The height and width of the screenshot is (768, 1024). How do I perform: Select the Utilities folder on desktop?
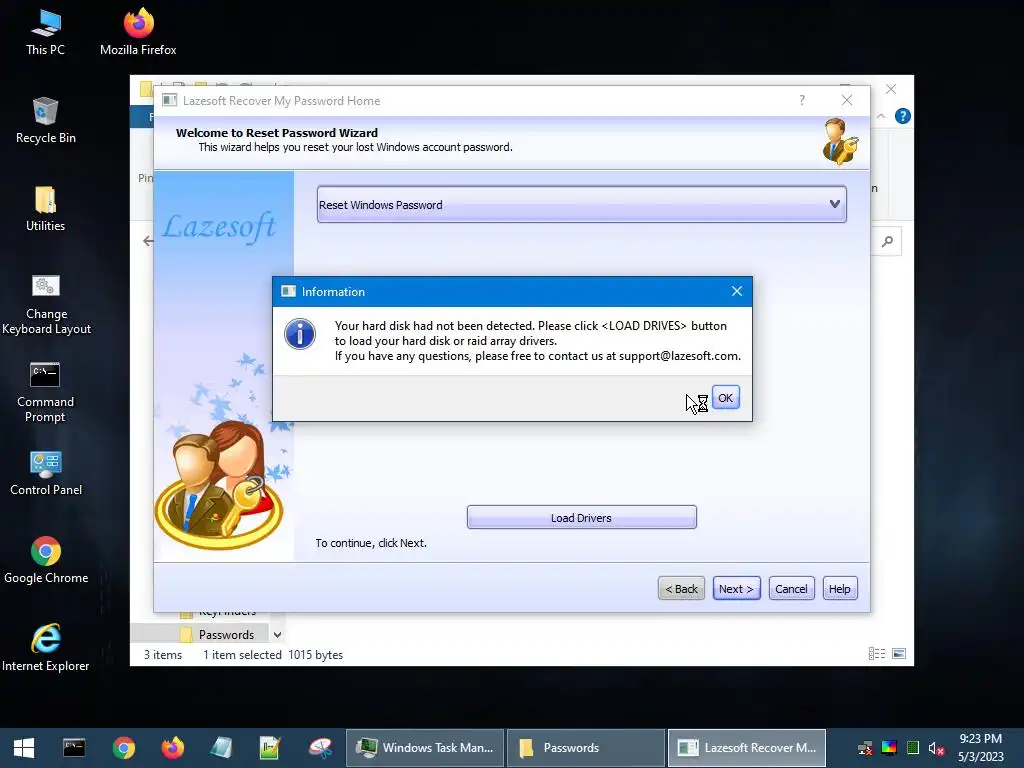coord(46,209)
